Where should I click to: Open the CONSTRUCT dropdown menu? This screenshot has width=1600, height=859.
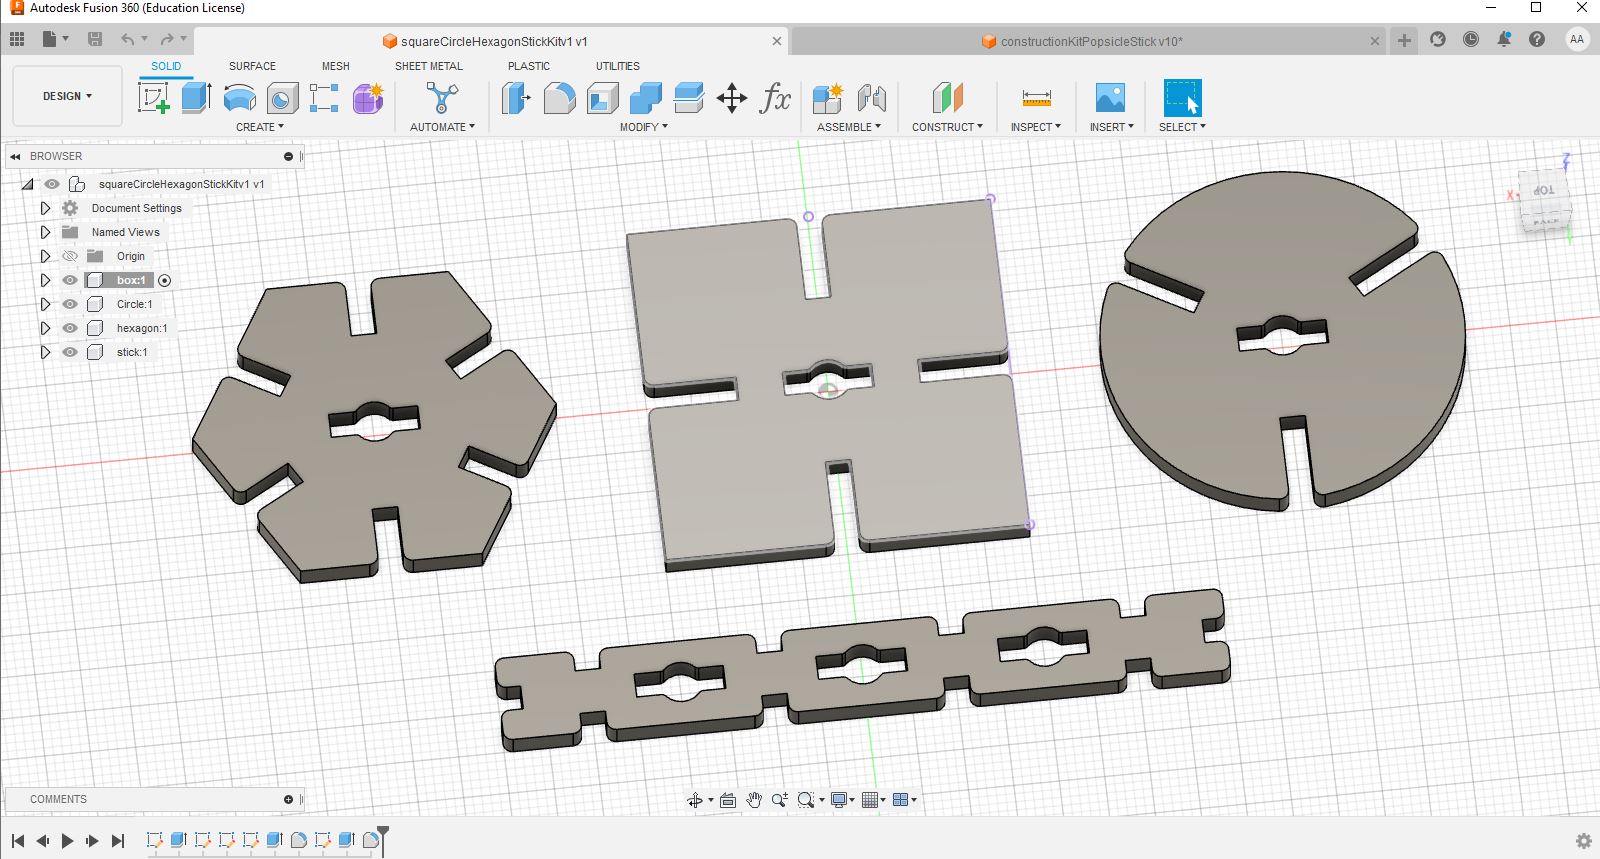point(947,127)
